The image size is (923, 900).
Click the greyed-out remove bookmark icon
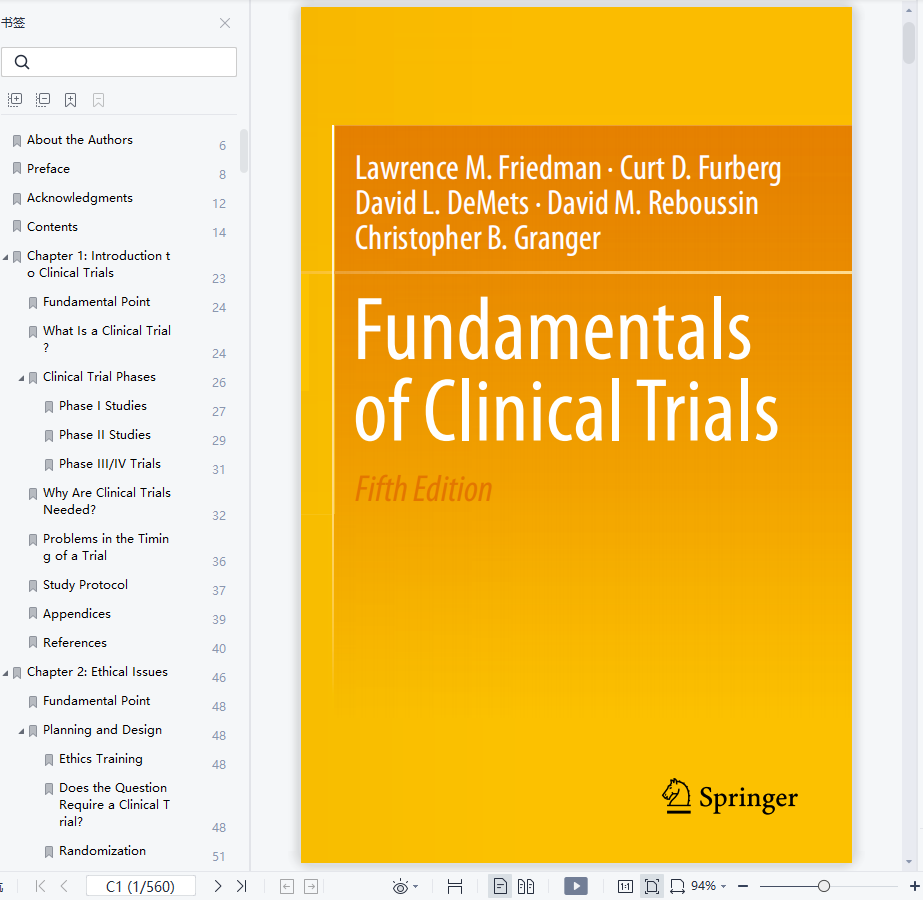tap(98, 100)
